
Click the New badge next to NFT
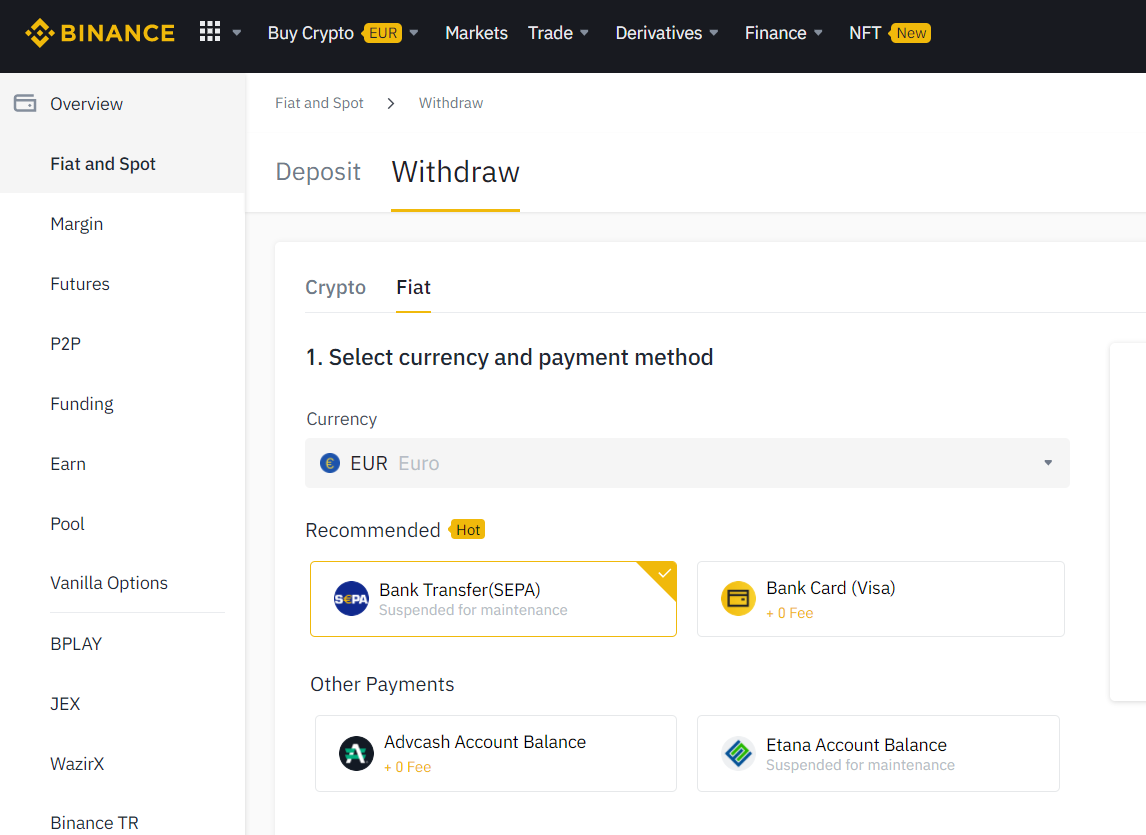(910, 33)
